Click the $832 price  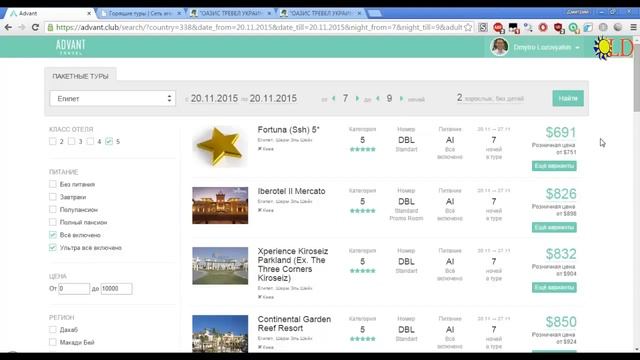tap(561, 254)
